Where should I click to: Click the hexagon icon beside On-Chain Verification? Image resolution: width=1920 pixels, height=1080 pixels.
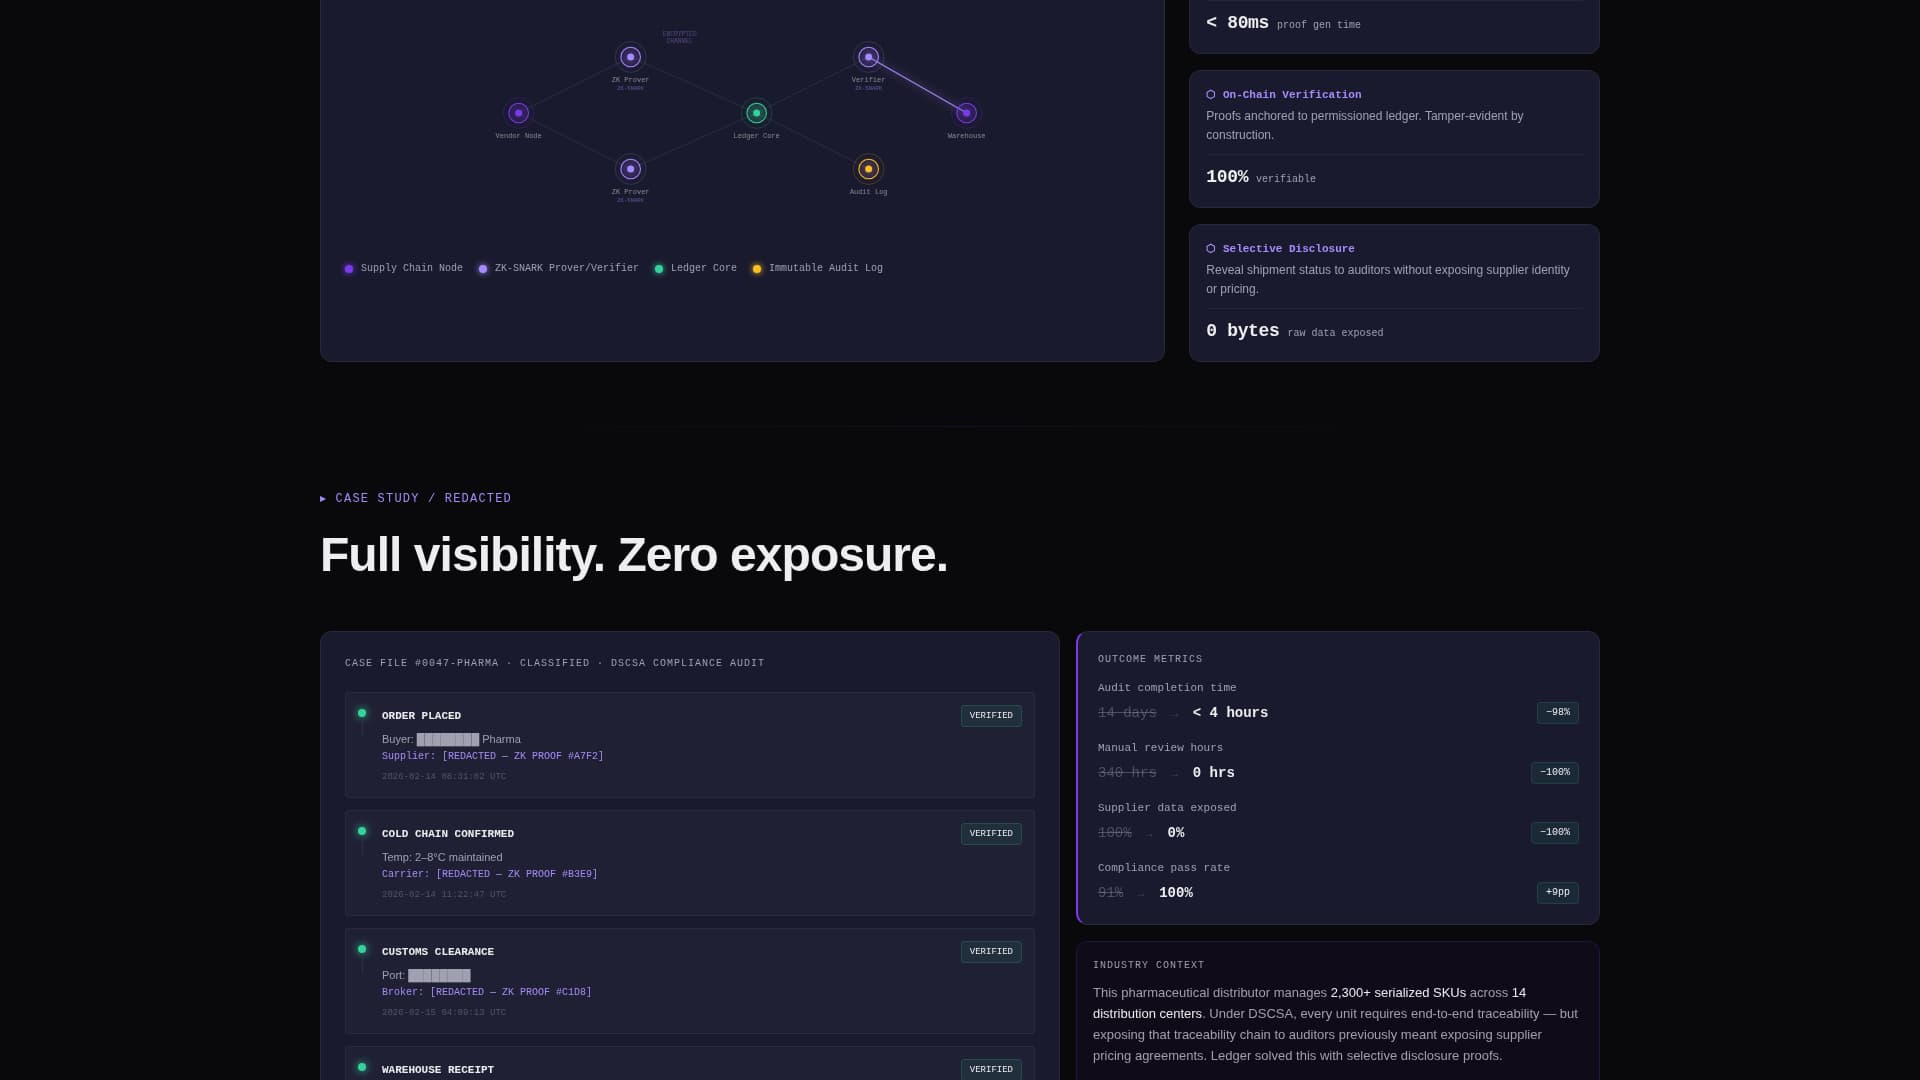pyautogui.click(x=1211, y=95)
